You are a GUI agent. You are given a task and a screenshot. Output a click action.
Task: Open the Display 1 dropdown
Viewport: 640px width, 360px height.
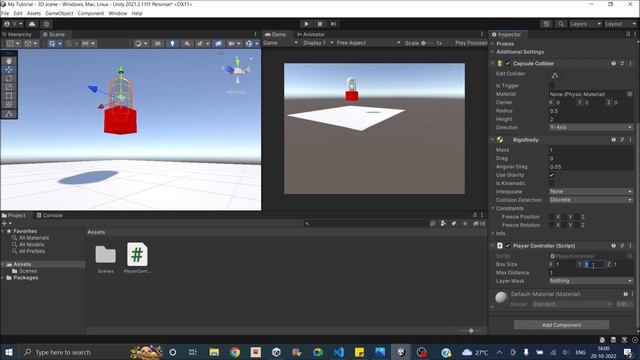[318, 43]
